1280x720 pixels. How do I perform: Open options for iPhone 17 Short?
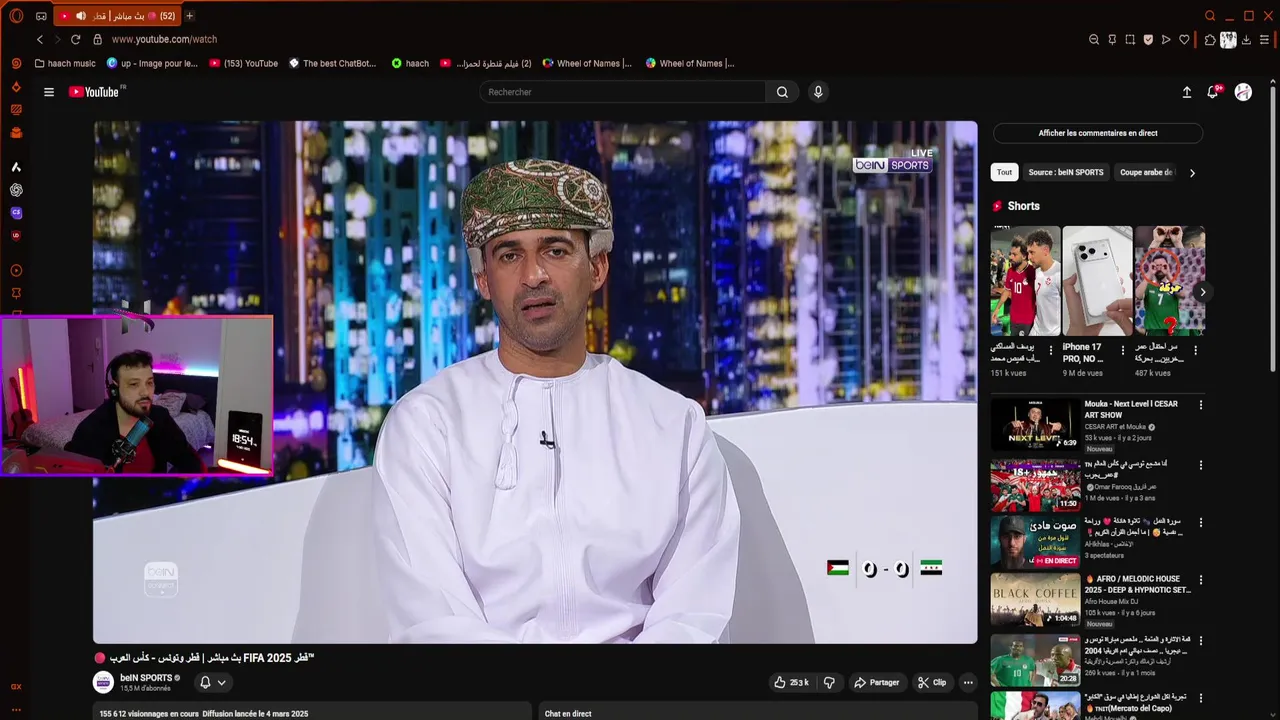pyautogui.click(x=1122, y=350)
